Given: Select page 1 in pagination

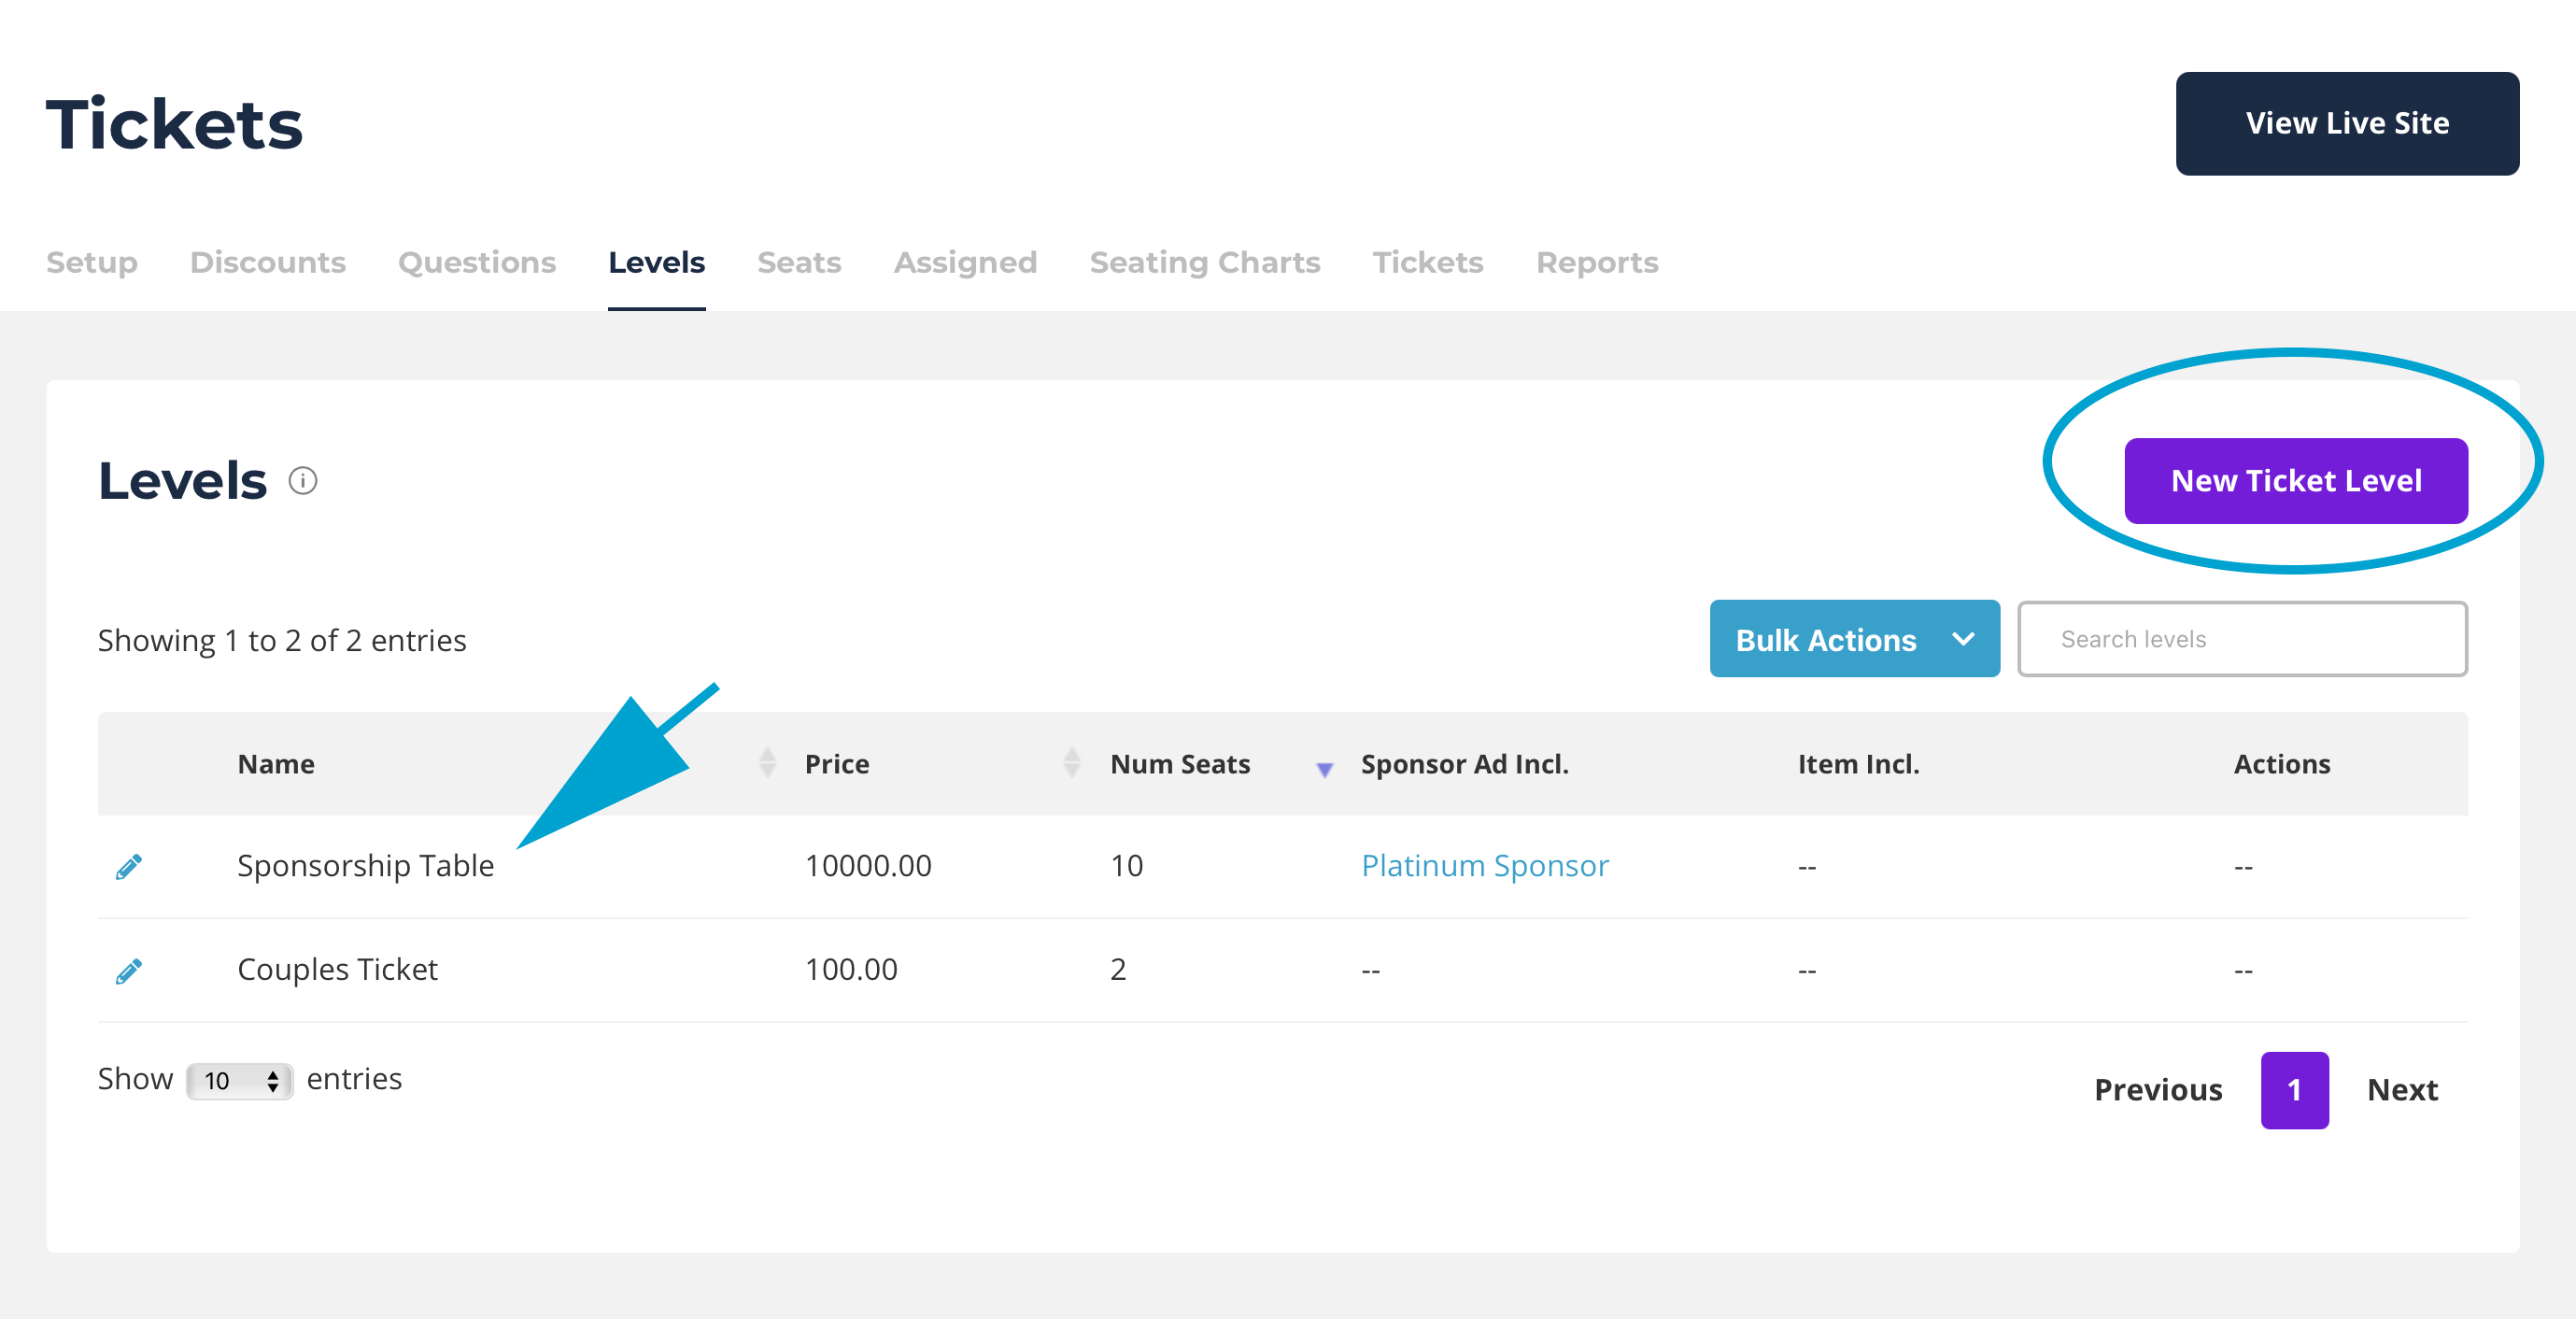Looking at the screenshot, I should pyautogui.click(x=2293, y=1089).
